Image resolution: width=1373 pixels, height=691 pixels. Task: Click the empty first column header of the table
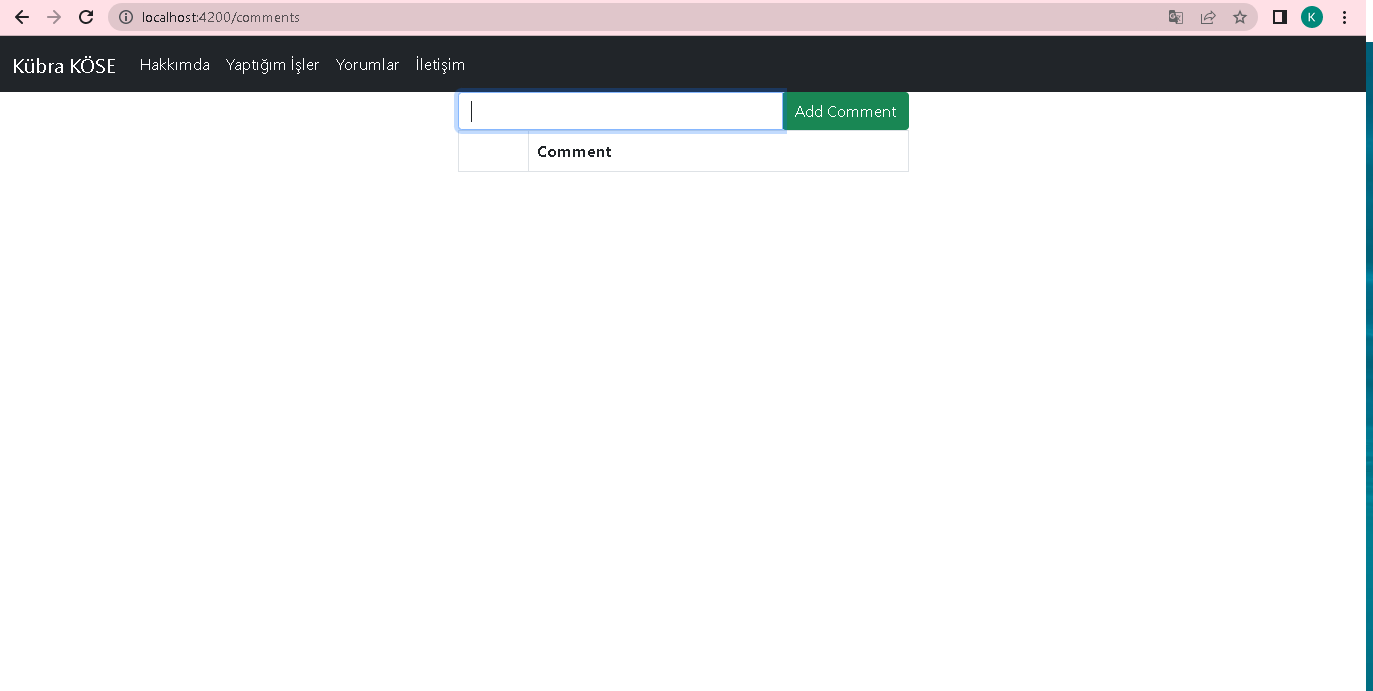click(x=493, y=151)
